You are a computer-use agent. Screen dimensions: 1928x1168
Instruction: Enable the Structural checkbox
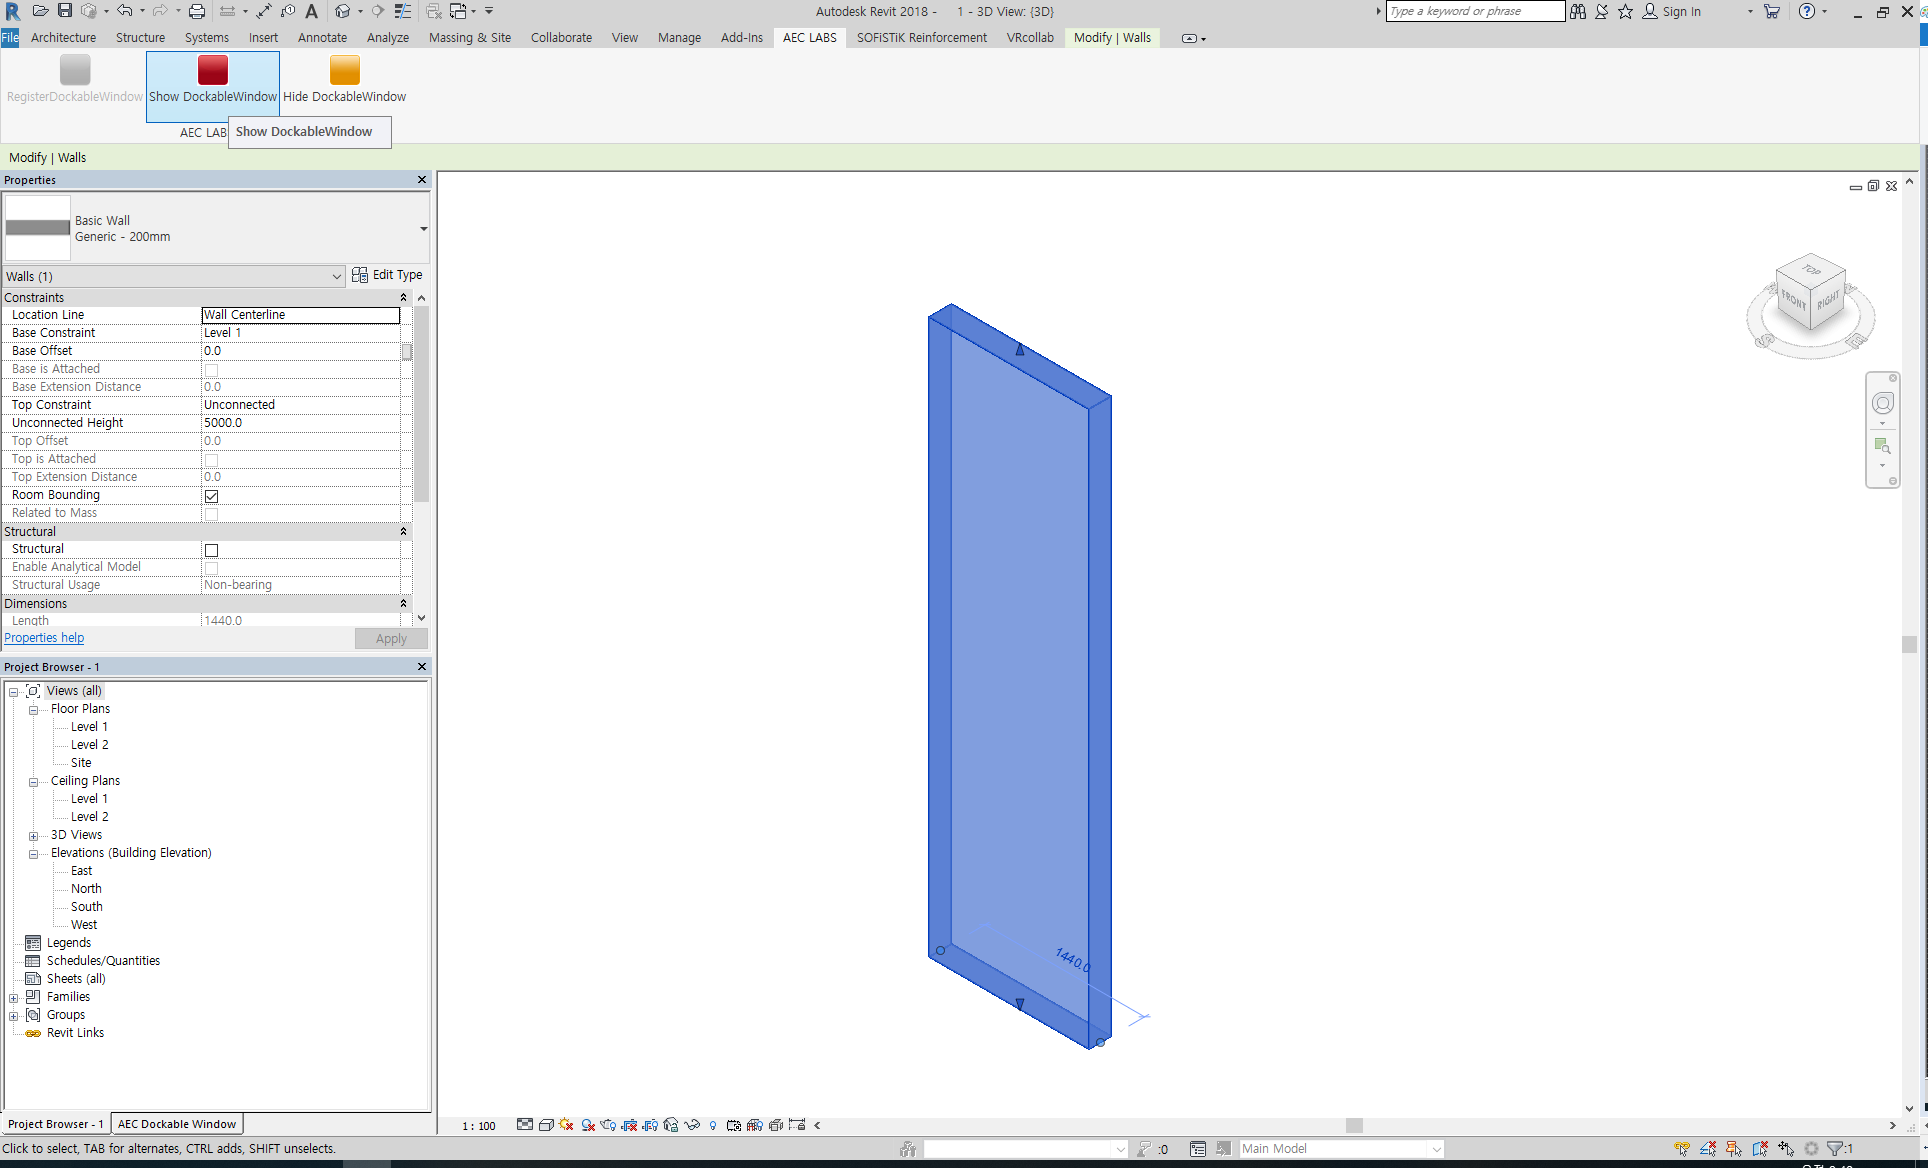tap(211, 550)
